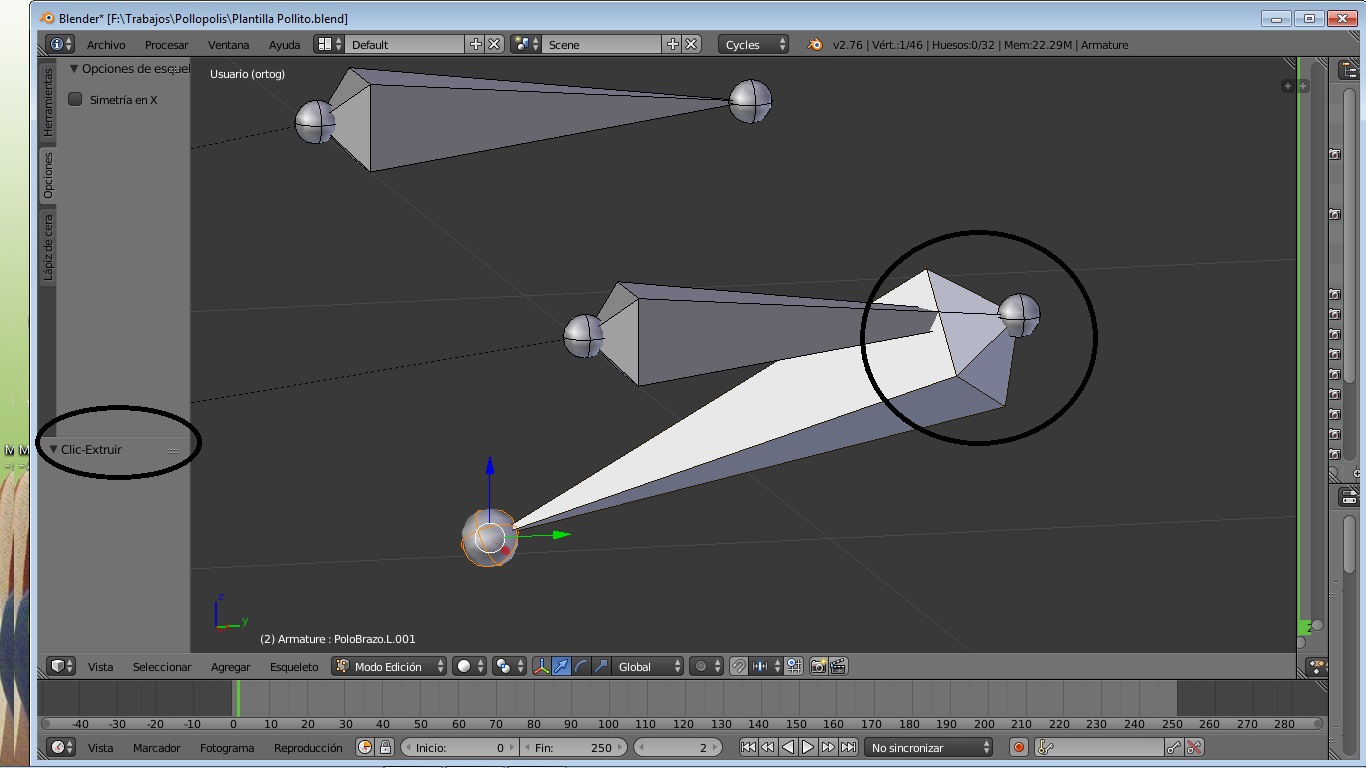Enable the Simetría en X checkbox

click(75, 99)
